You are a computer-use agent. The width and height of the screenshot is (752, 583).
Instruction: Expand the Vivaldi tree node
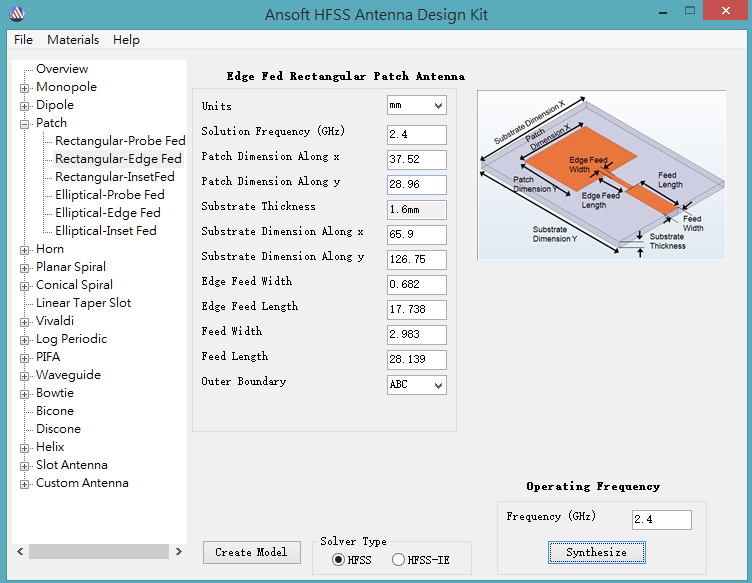tap(24, 322)
